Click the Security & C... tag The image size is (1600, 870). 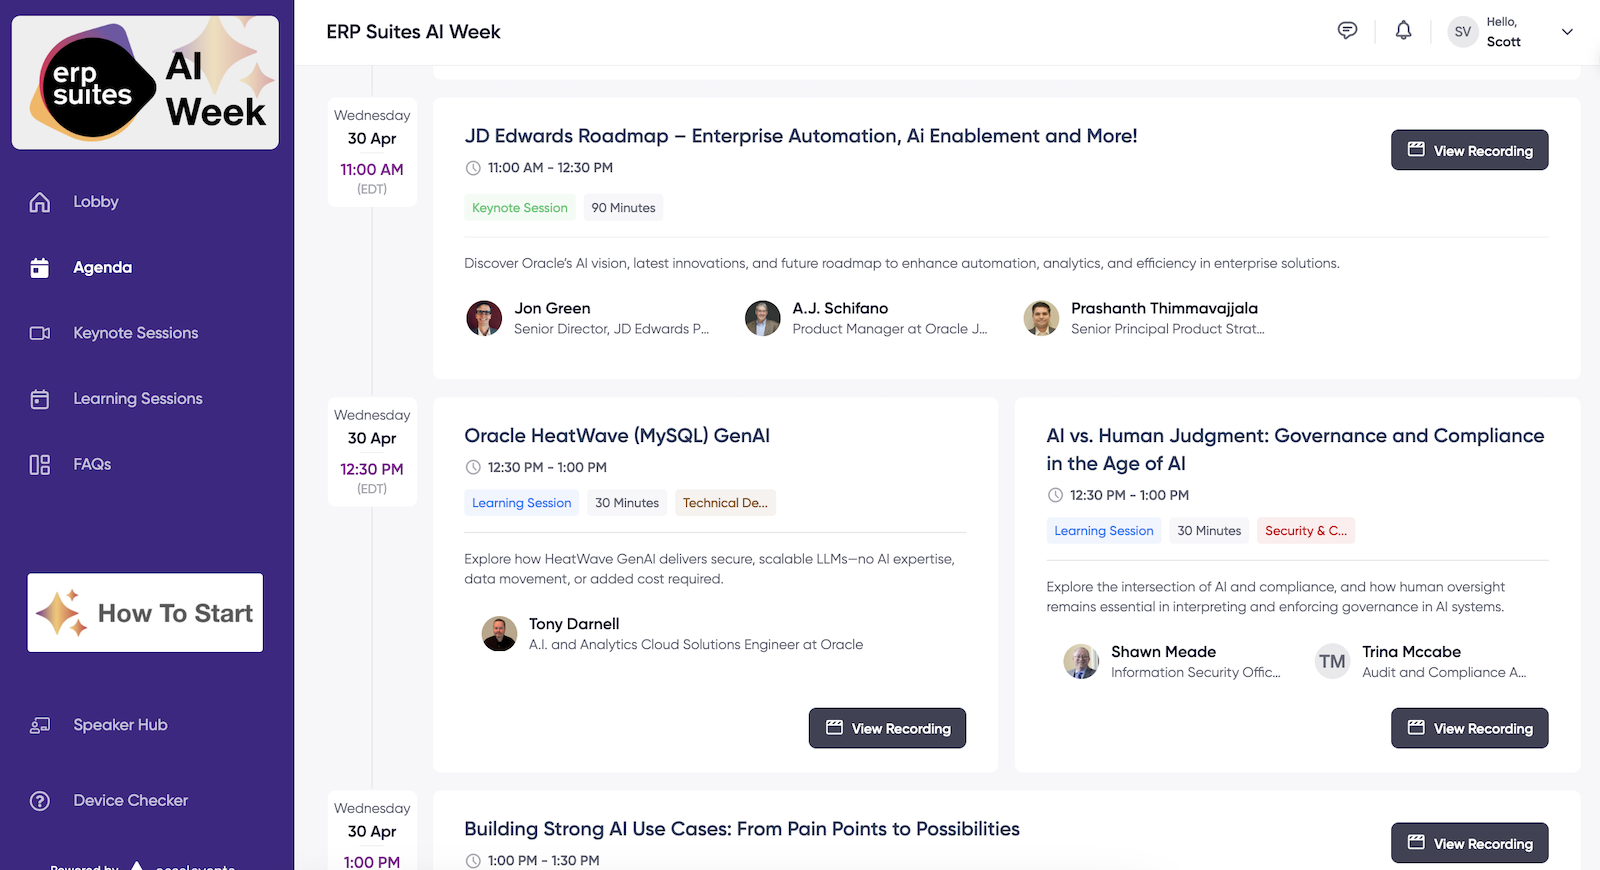pyautogui.click(x=1306, y=531)
